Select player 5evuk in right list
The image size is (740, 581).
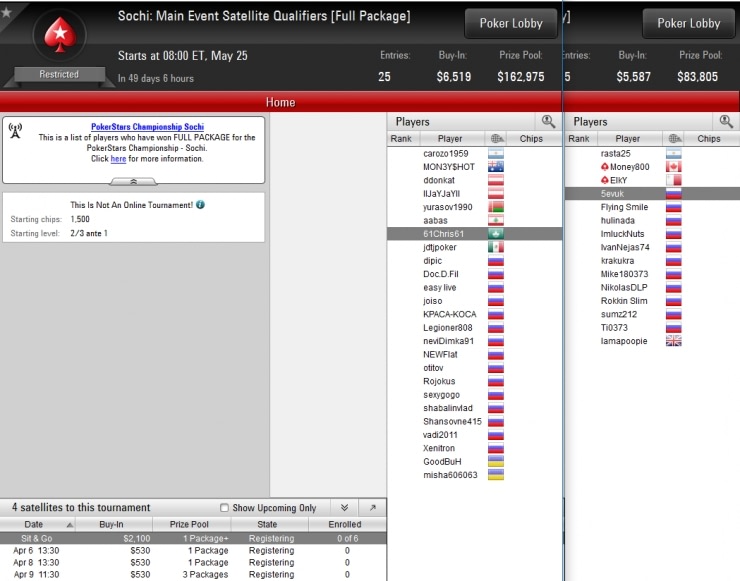pyautogui.click(x=652, y=194)
